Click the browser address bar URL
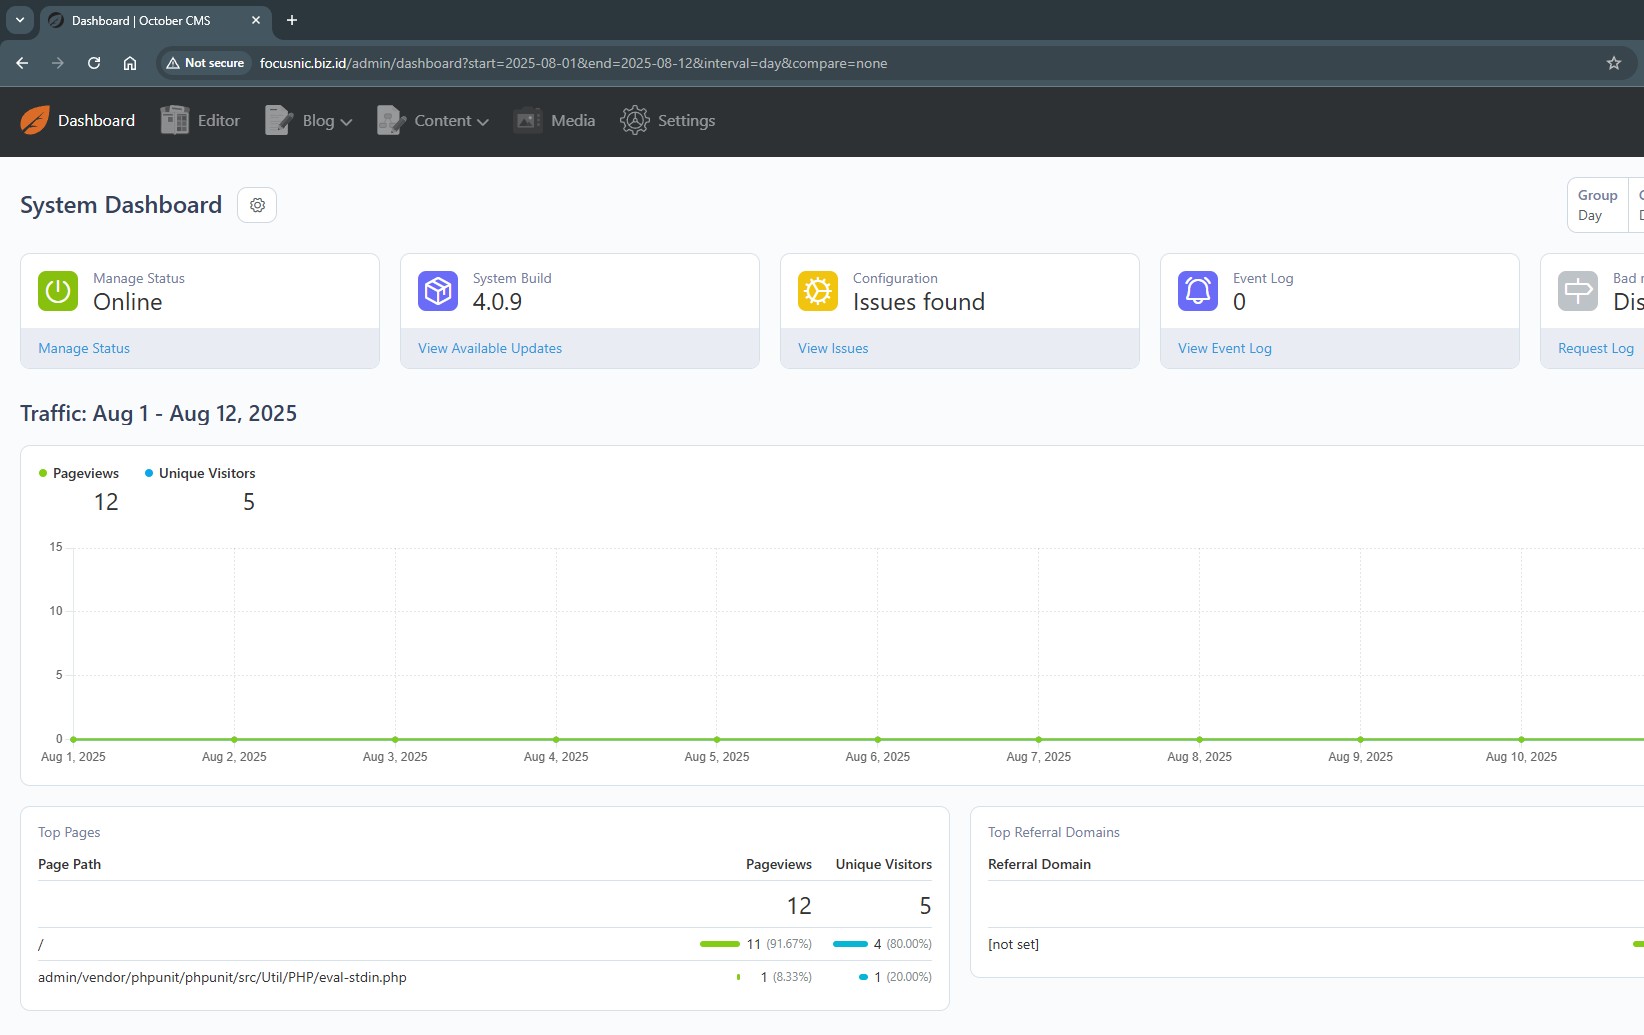1644x1035 pixels. (x=573, y=63)
